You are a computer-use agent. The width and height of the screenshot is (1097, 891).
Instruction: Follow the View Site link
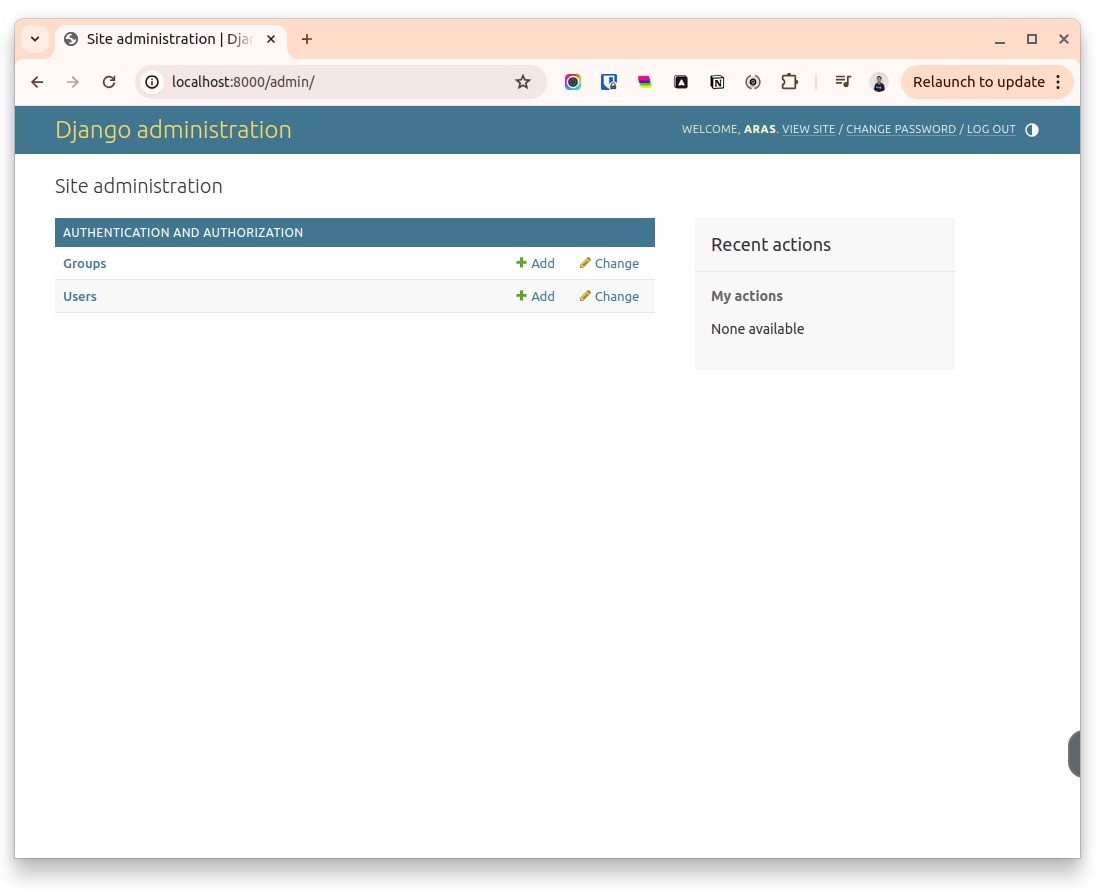[x=808, y=129]
